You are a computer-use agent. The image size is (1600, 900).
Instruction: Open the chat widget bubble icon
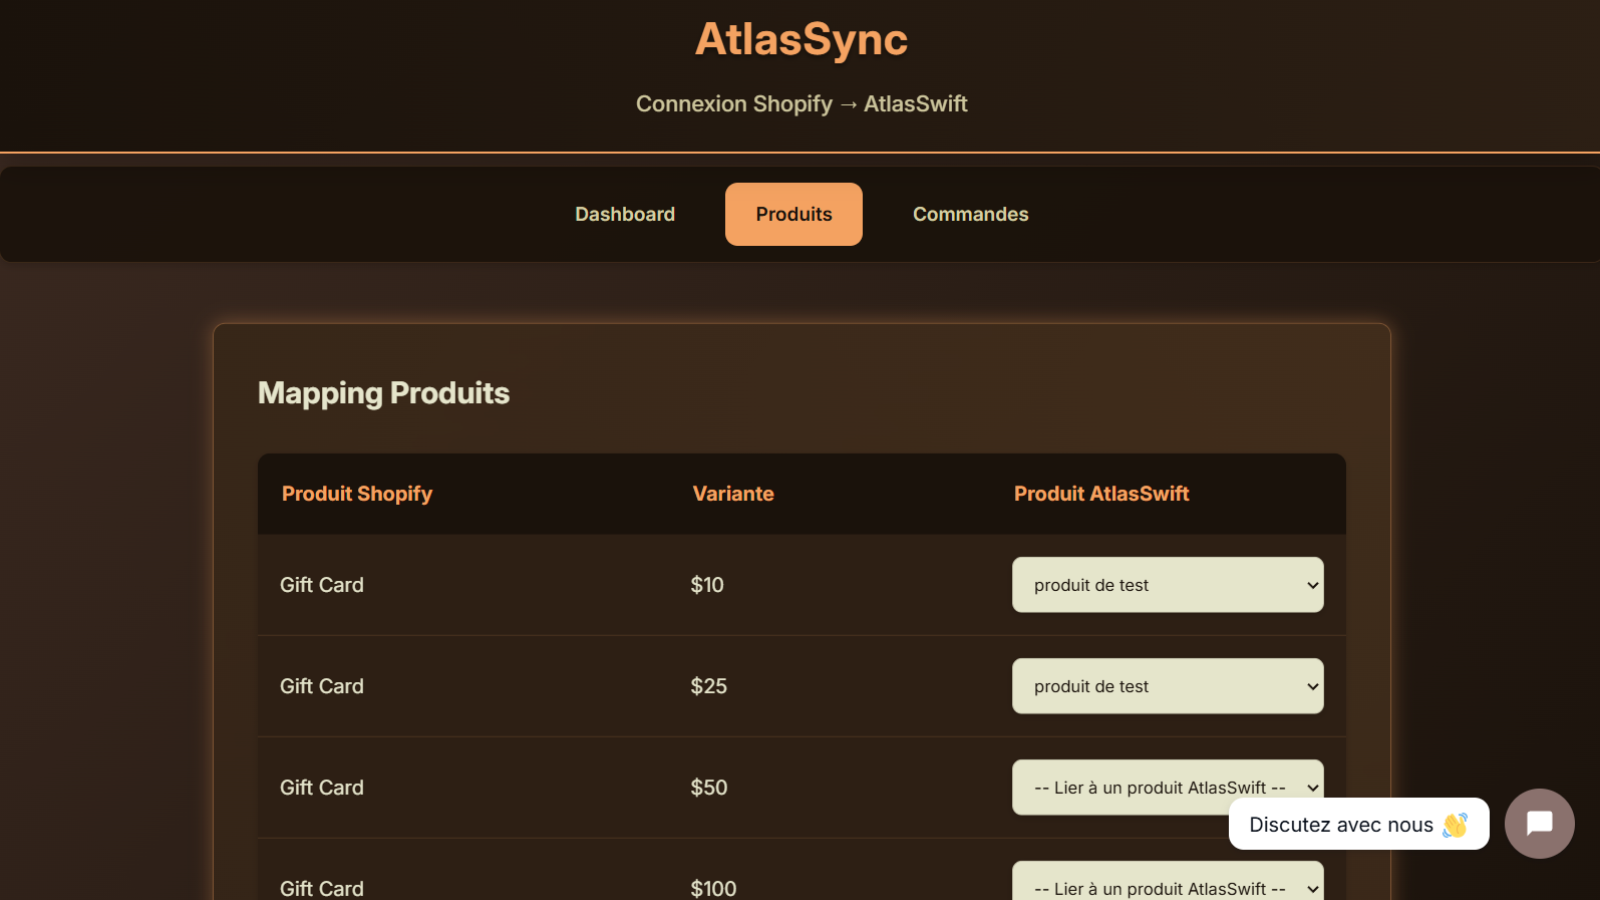point(1539,823)
